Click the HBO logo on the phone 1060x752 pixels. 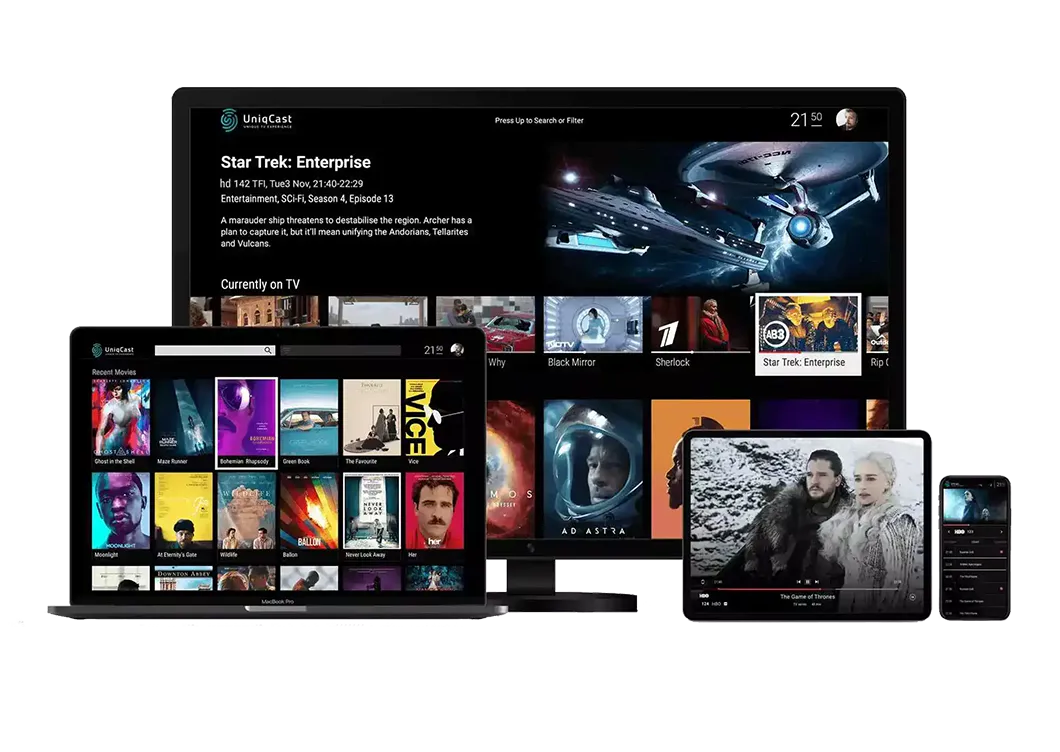click(959, 532)
